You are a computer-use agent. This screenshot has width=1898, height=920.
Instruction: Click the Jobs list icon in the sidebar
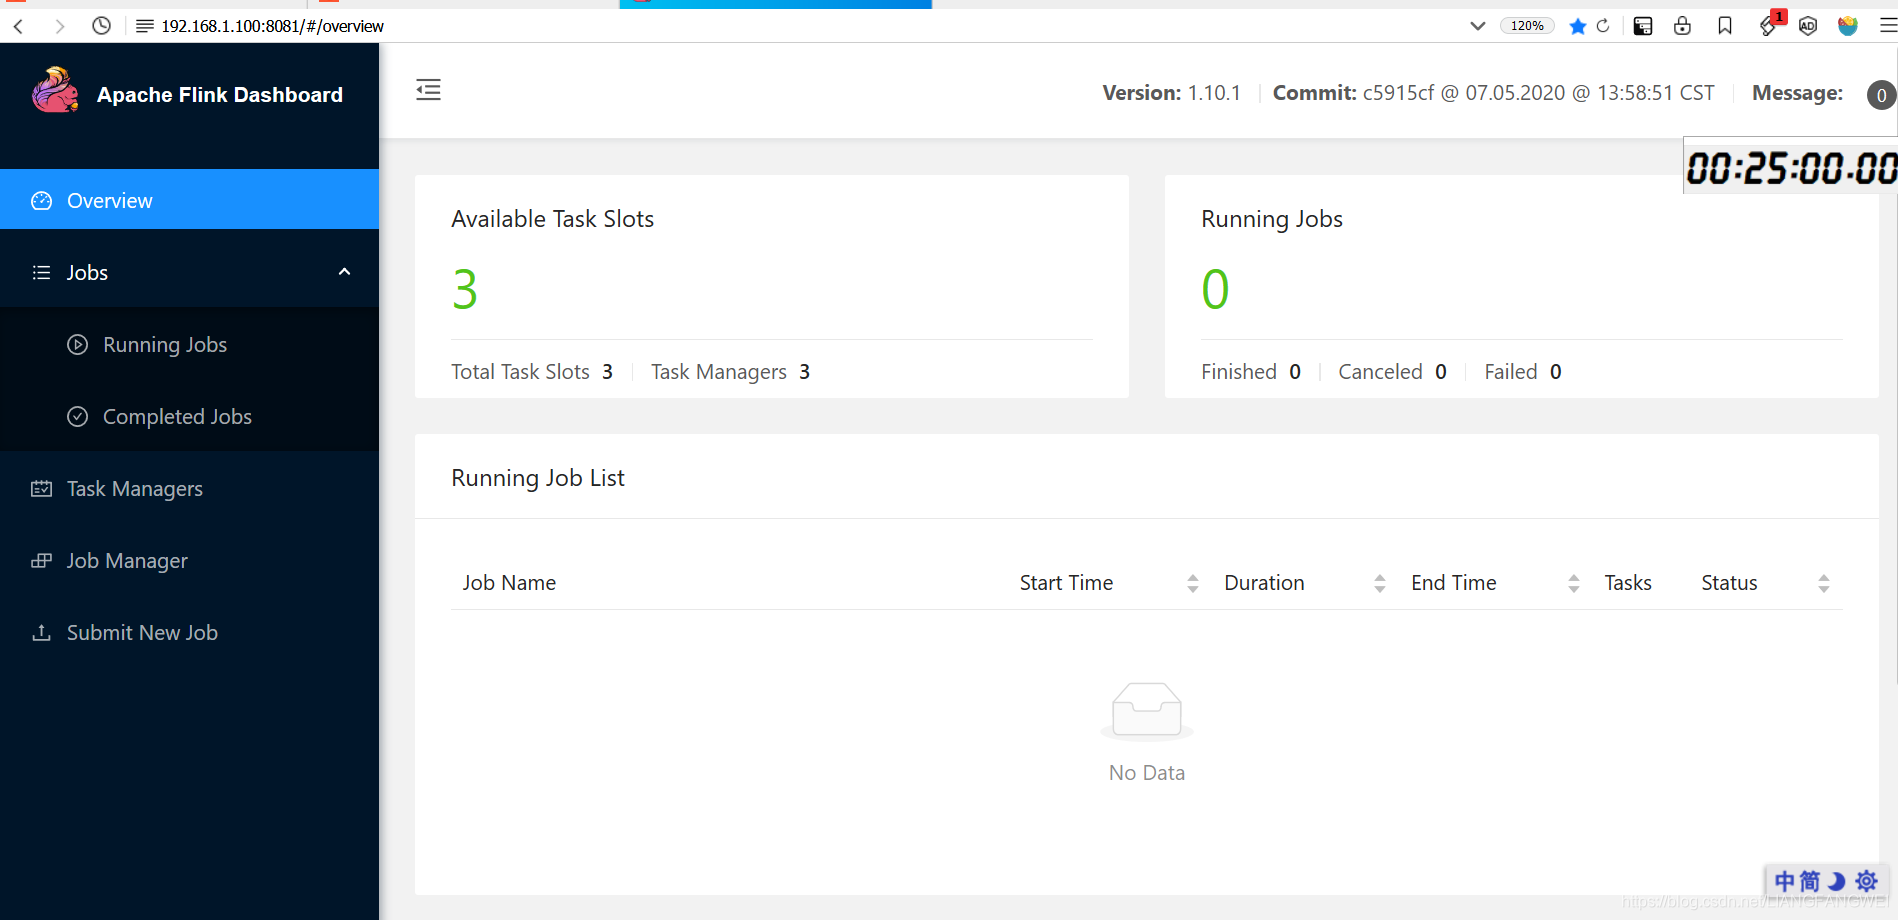tap(41, 273)
